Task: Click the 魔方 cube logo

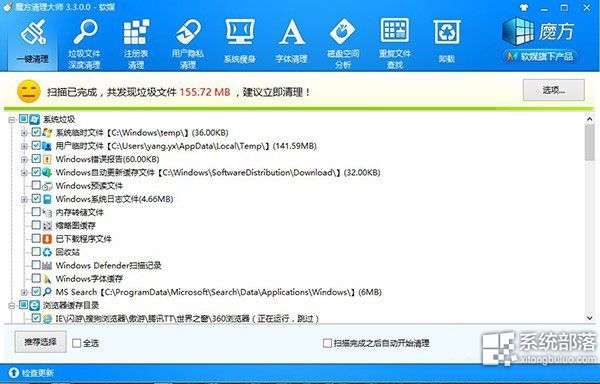Action: 518,31
